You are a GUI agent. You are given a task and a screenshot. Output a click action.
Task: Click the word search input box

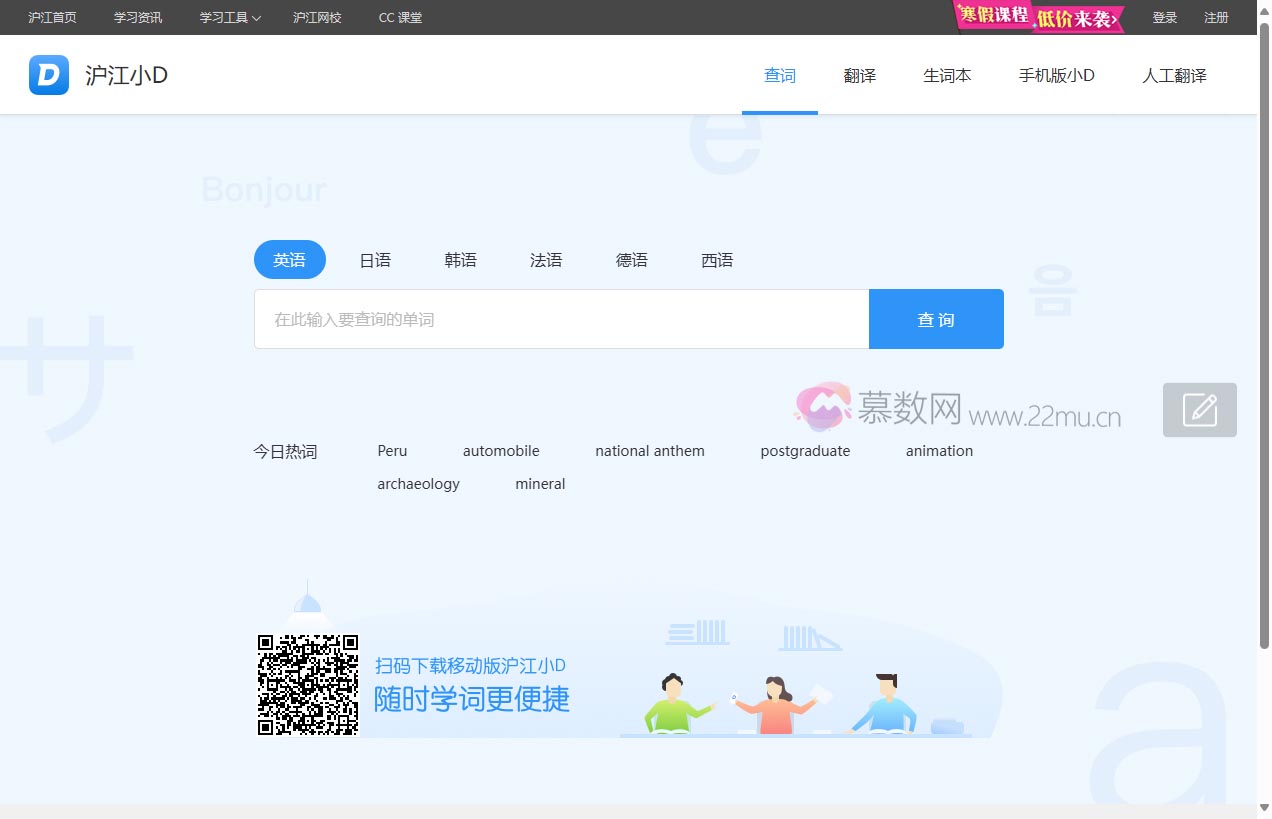pos(561,319)
